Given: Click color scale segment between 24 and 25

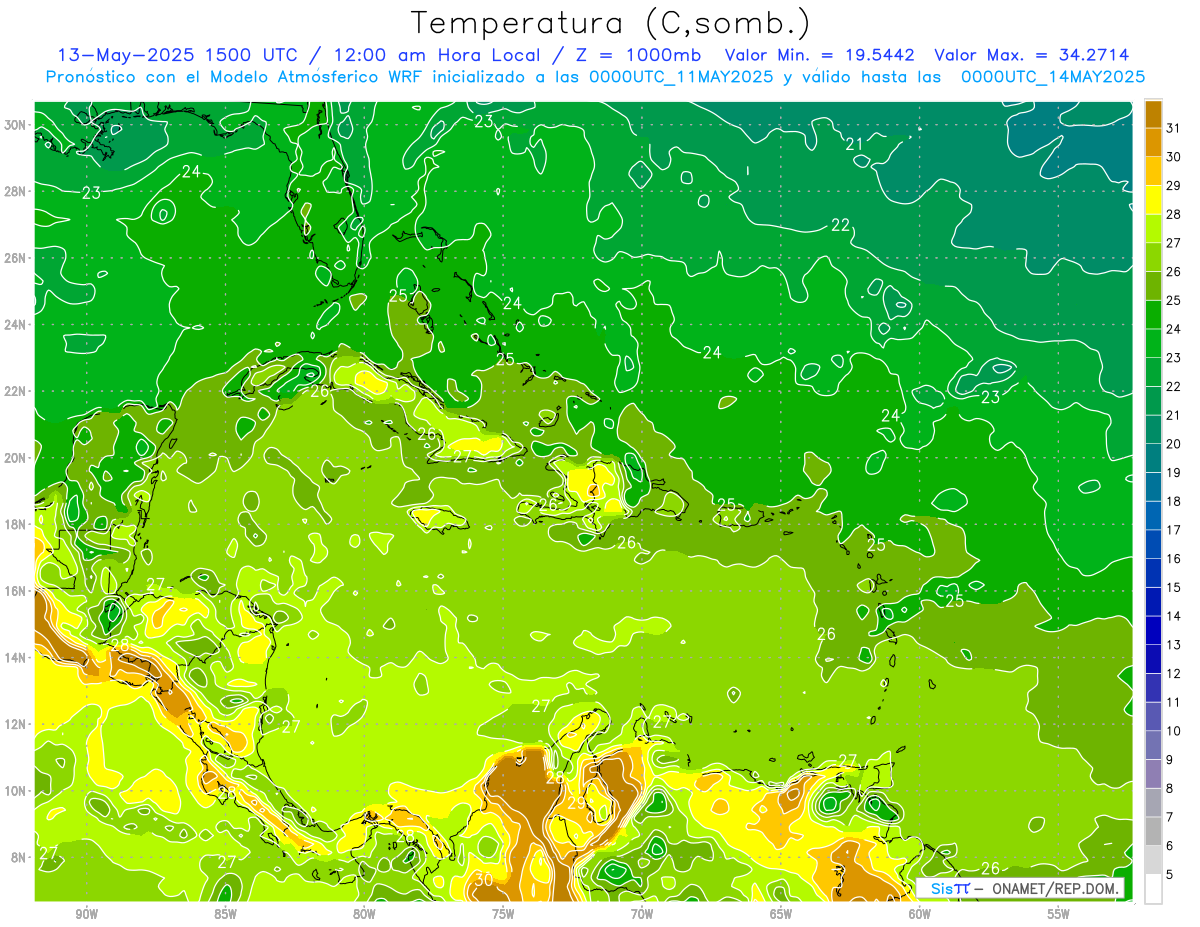Looking at the screenshot, I should pyautogui.click(x=1153, y=314).
